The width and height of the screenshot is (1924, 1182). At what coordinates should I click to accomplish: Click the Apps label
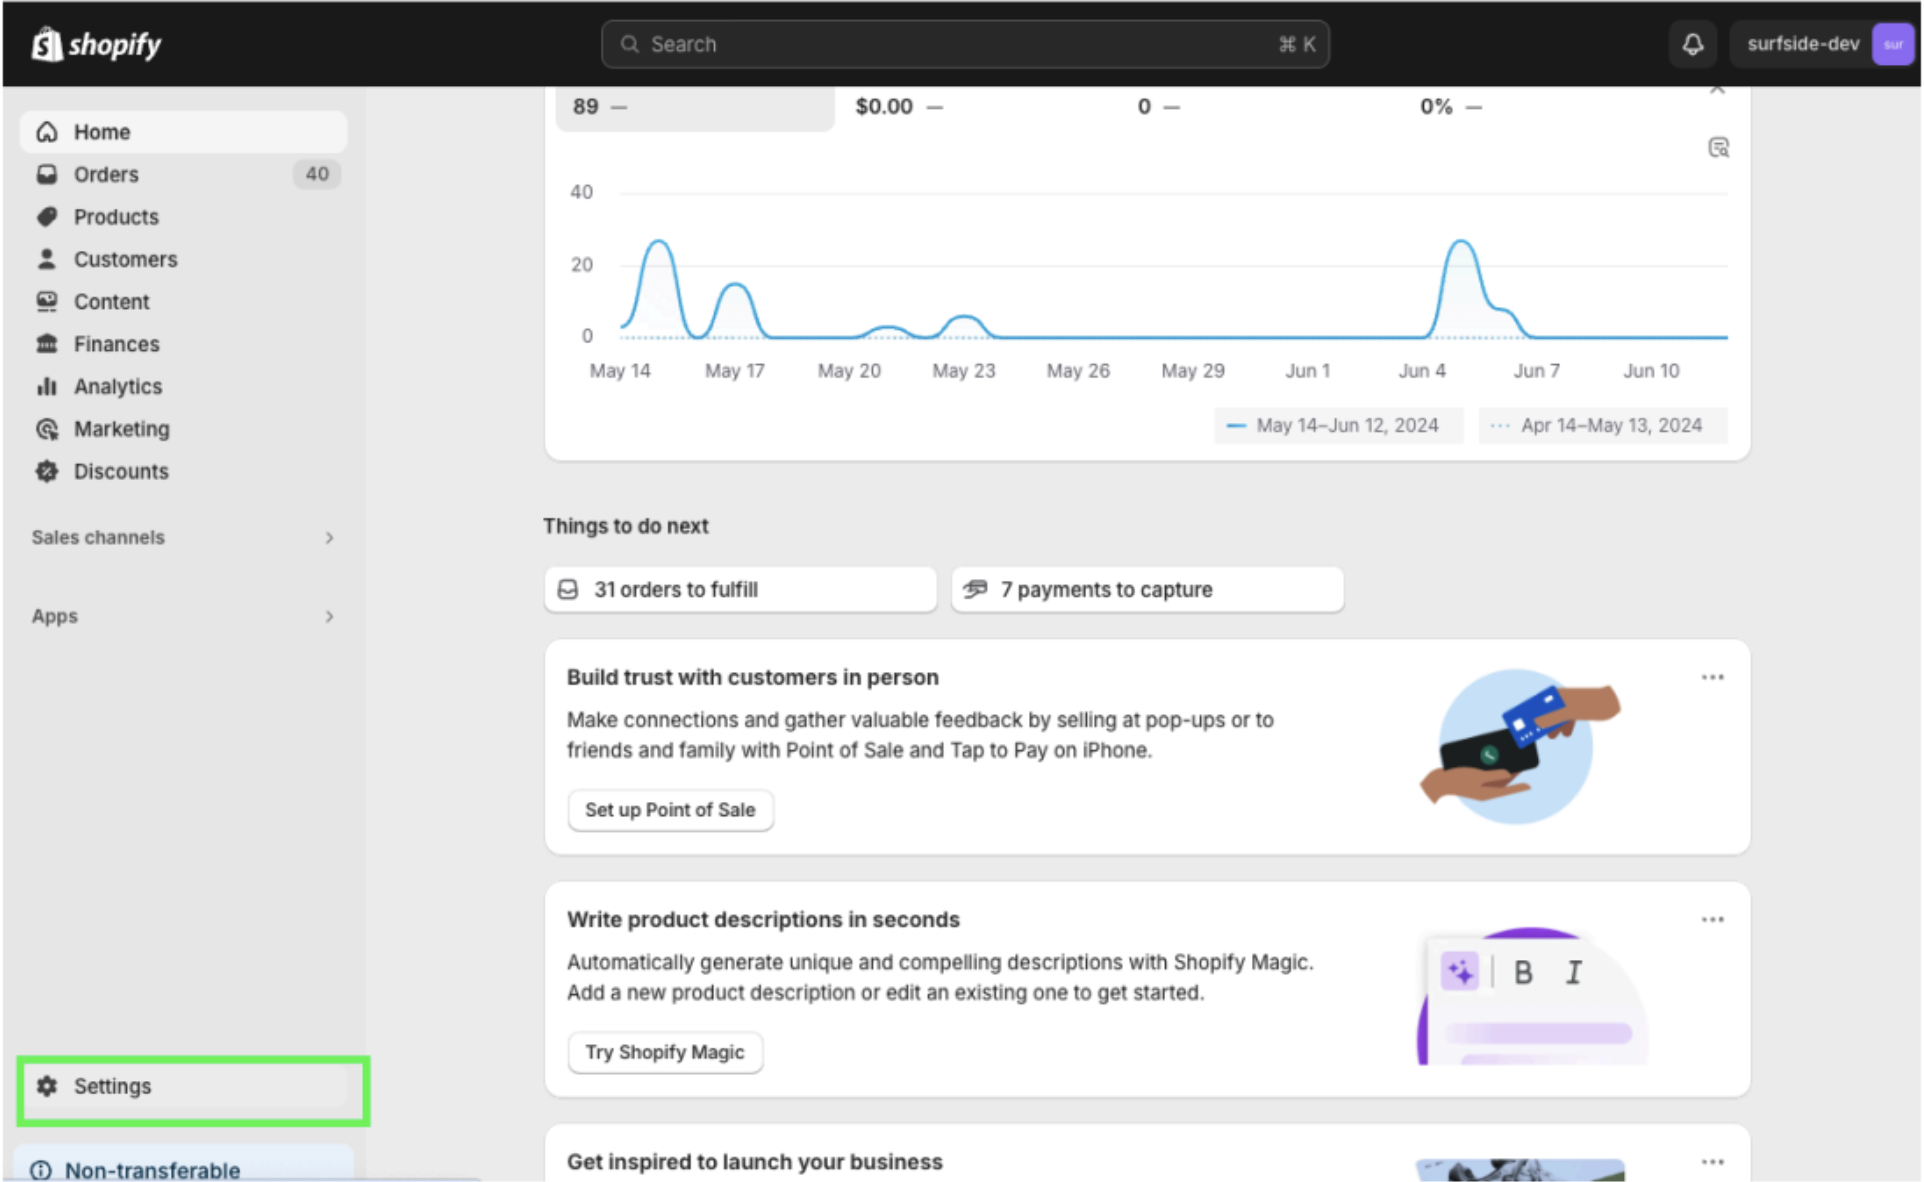click(54, 616)
